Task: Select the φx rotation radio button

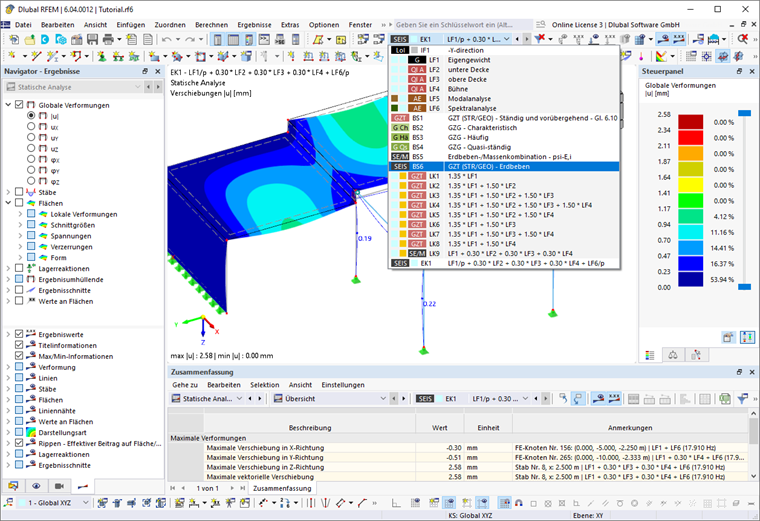Action: click(31, 159)
